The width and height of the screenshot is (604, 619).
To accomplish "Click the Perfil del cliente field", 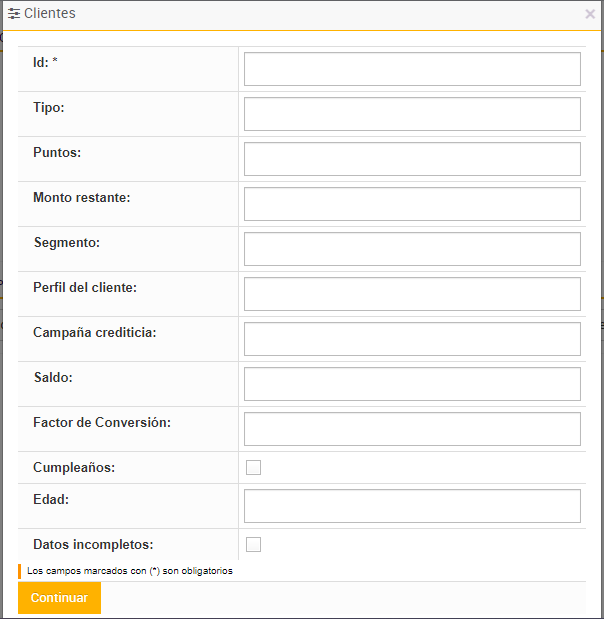I will click(412, 294).
